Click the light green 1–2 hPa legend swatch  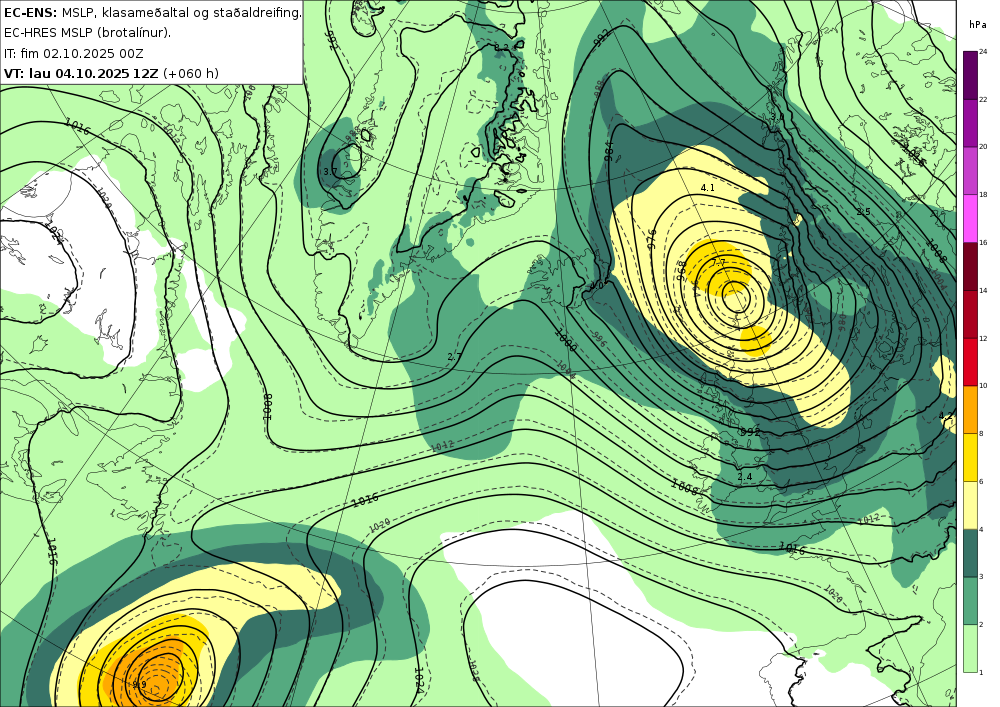pyautogui.click(x=969, y=648)
